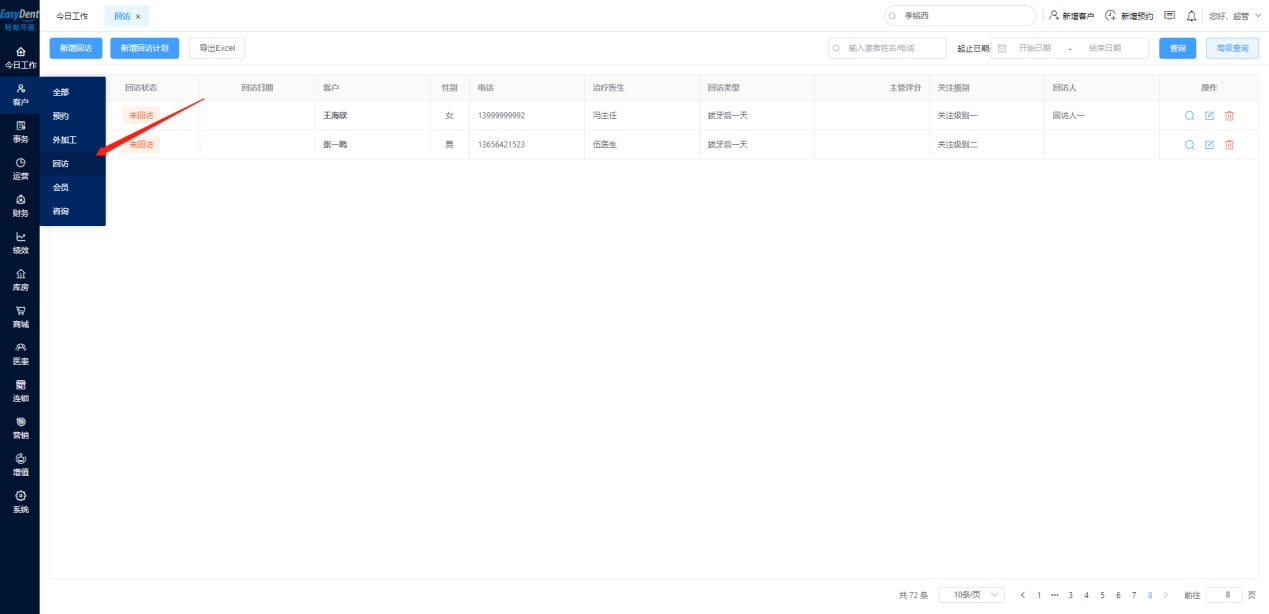
Task: Delete the 张一鸣 follow-up record
Action: click(1229, 145)
